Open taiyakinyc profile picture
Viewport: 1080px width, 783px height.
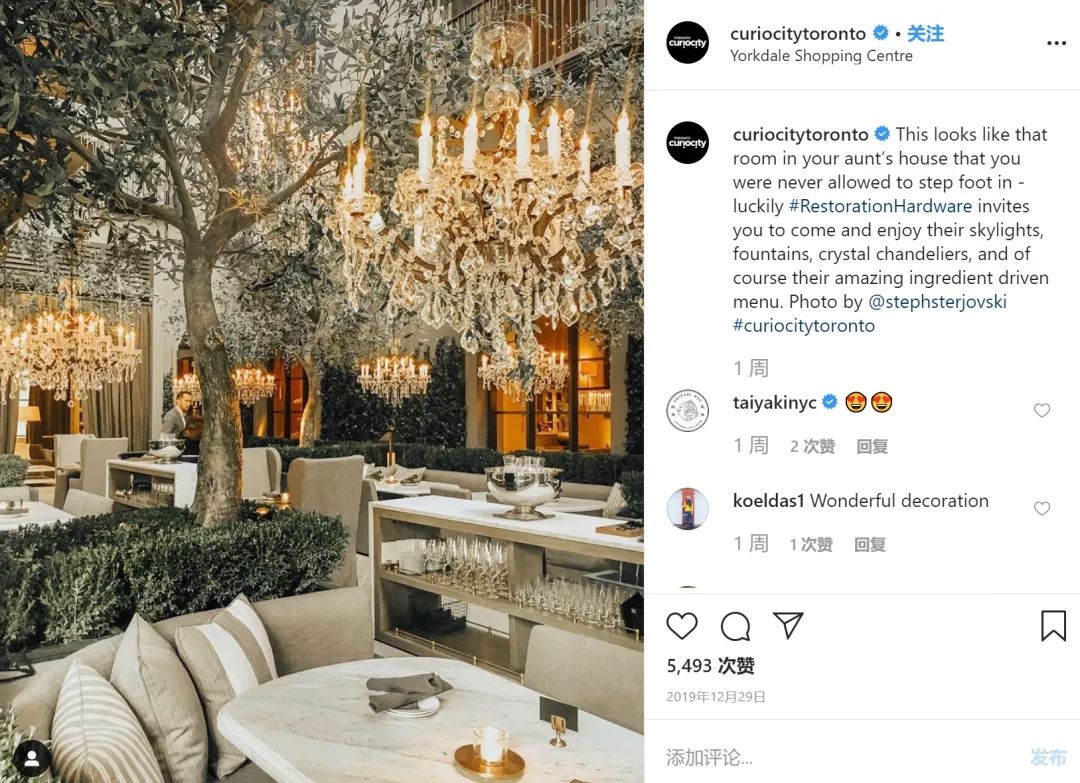click(x=687, y=410)
